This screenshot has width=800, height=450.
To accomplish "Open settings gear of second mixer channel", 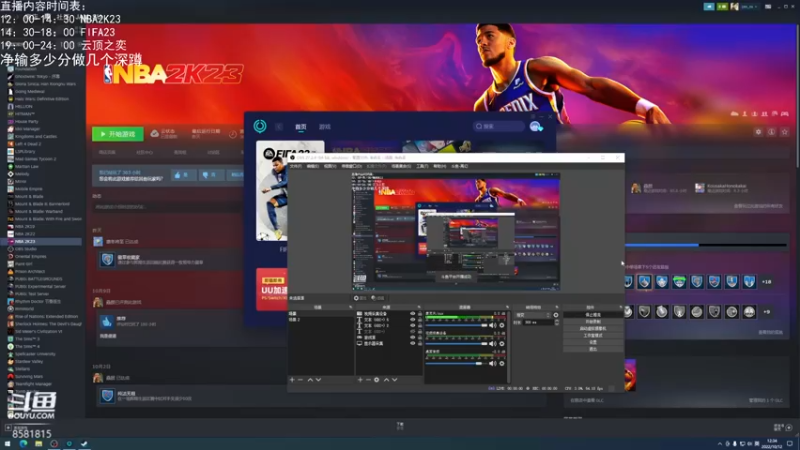I will (502, 343).
